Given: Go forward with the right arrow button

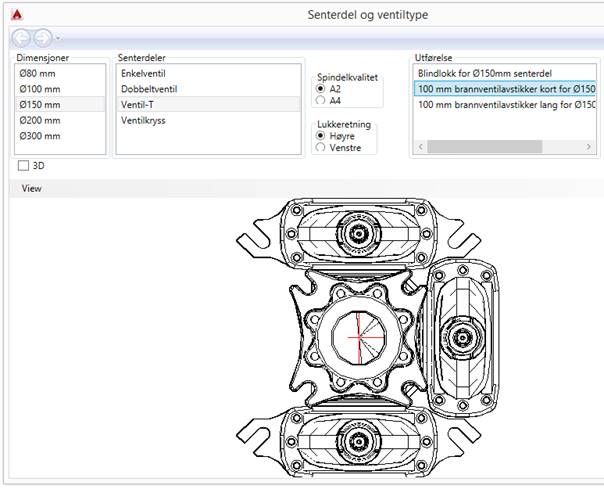Looking at the screenshot, I should point(42,38).
